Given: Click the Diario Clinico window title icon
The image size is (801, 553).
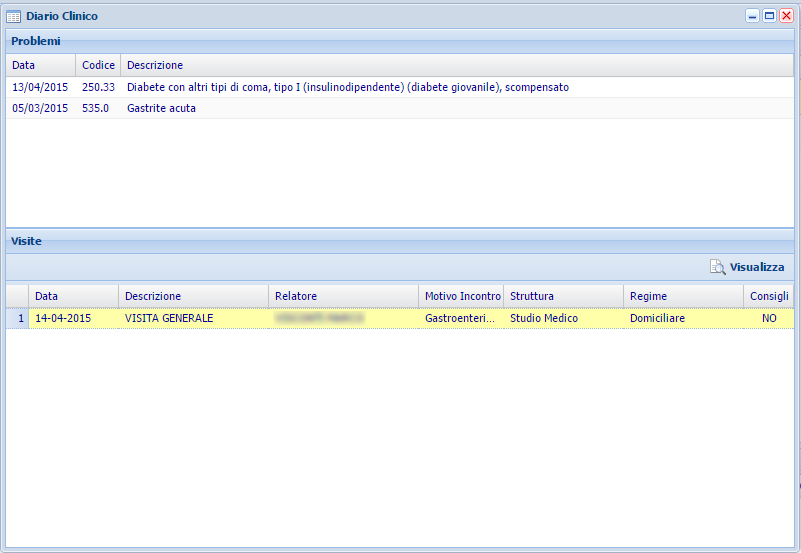Looking at the screenshot, I should (14, 17).
